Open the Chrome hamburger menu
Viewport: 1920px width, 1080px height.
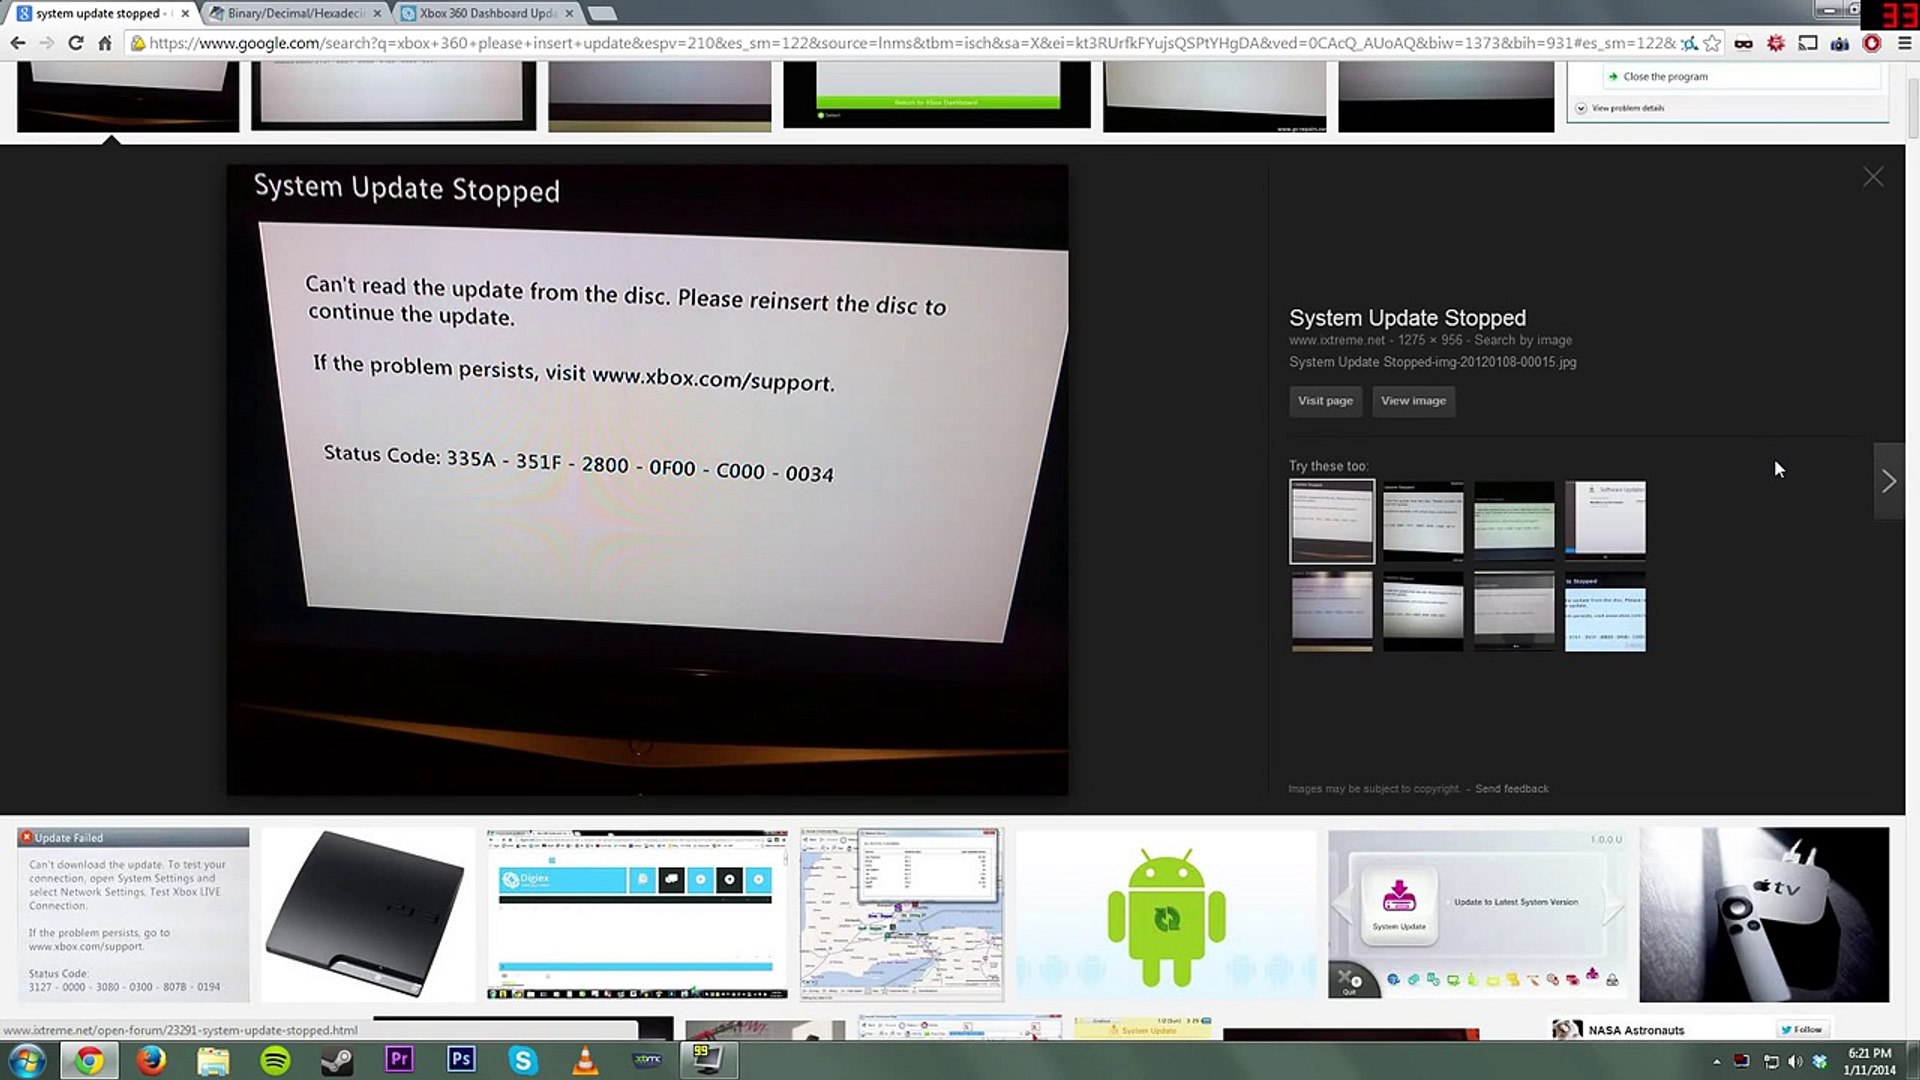coord(1904,43)
